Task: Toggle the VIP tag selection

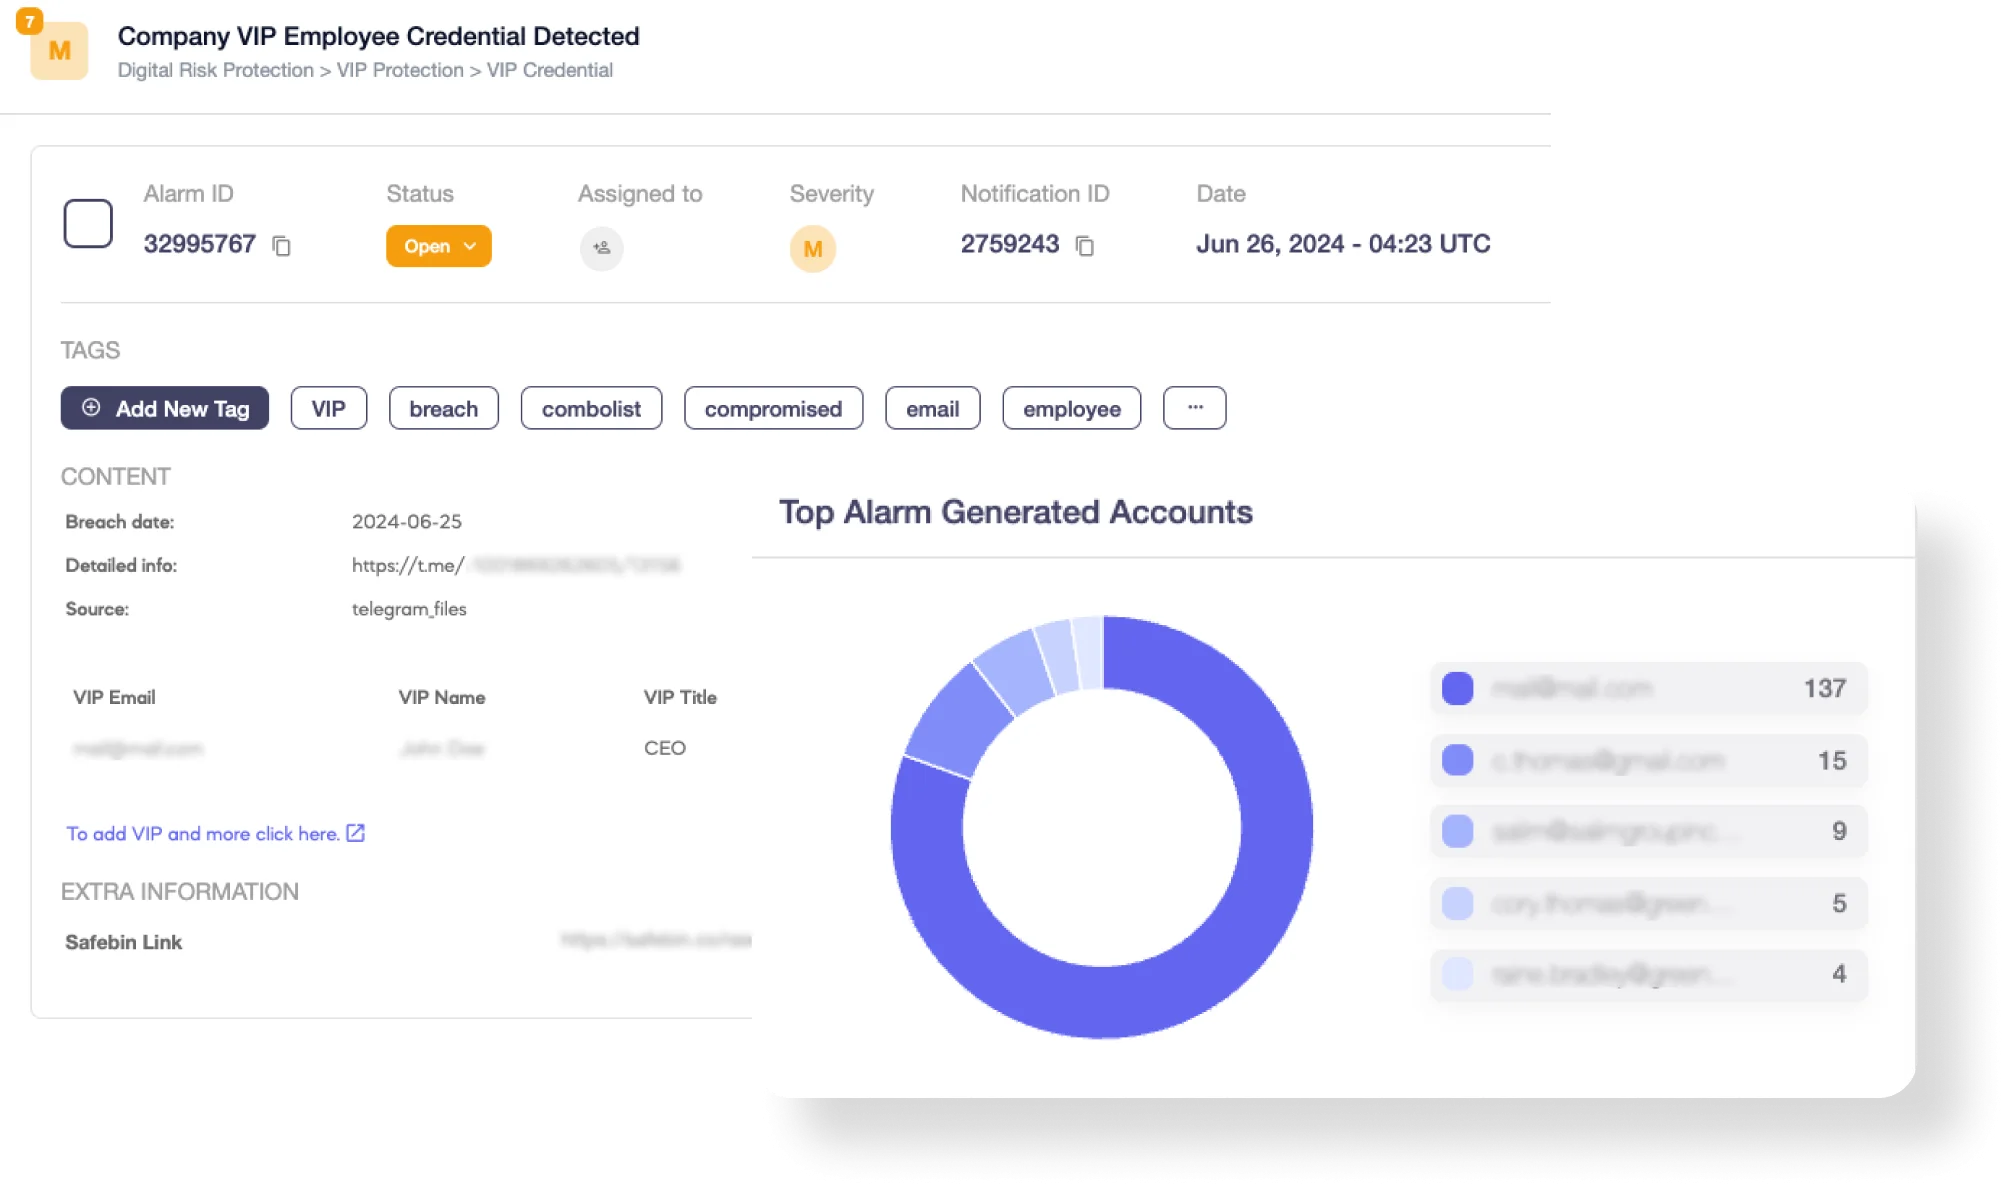Action: (x=329, y=409)
